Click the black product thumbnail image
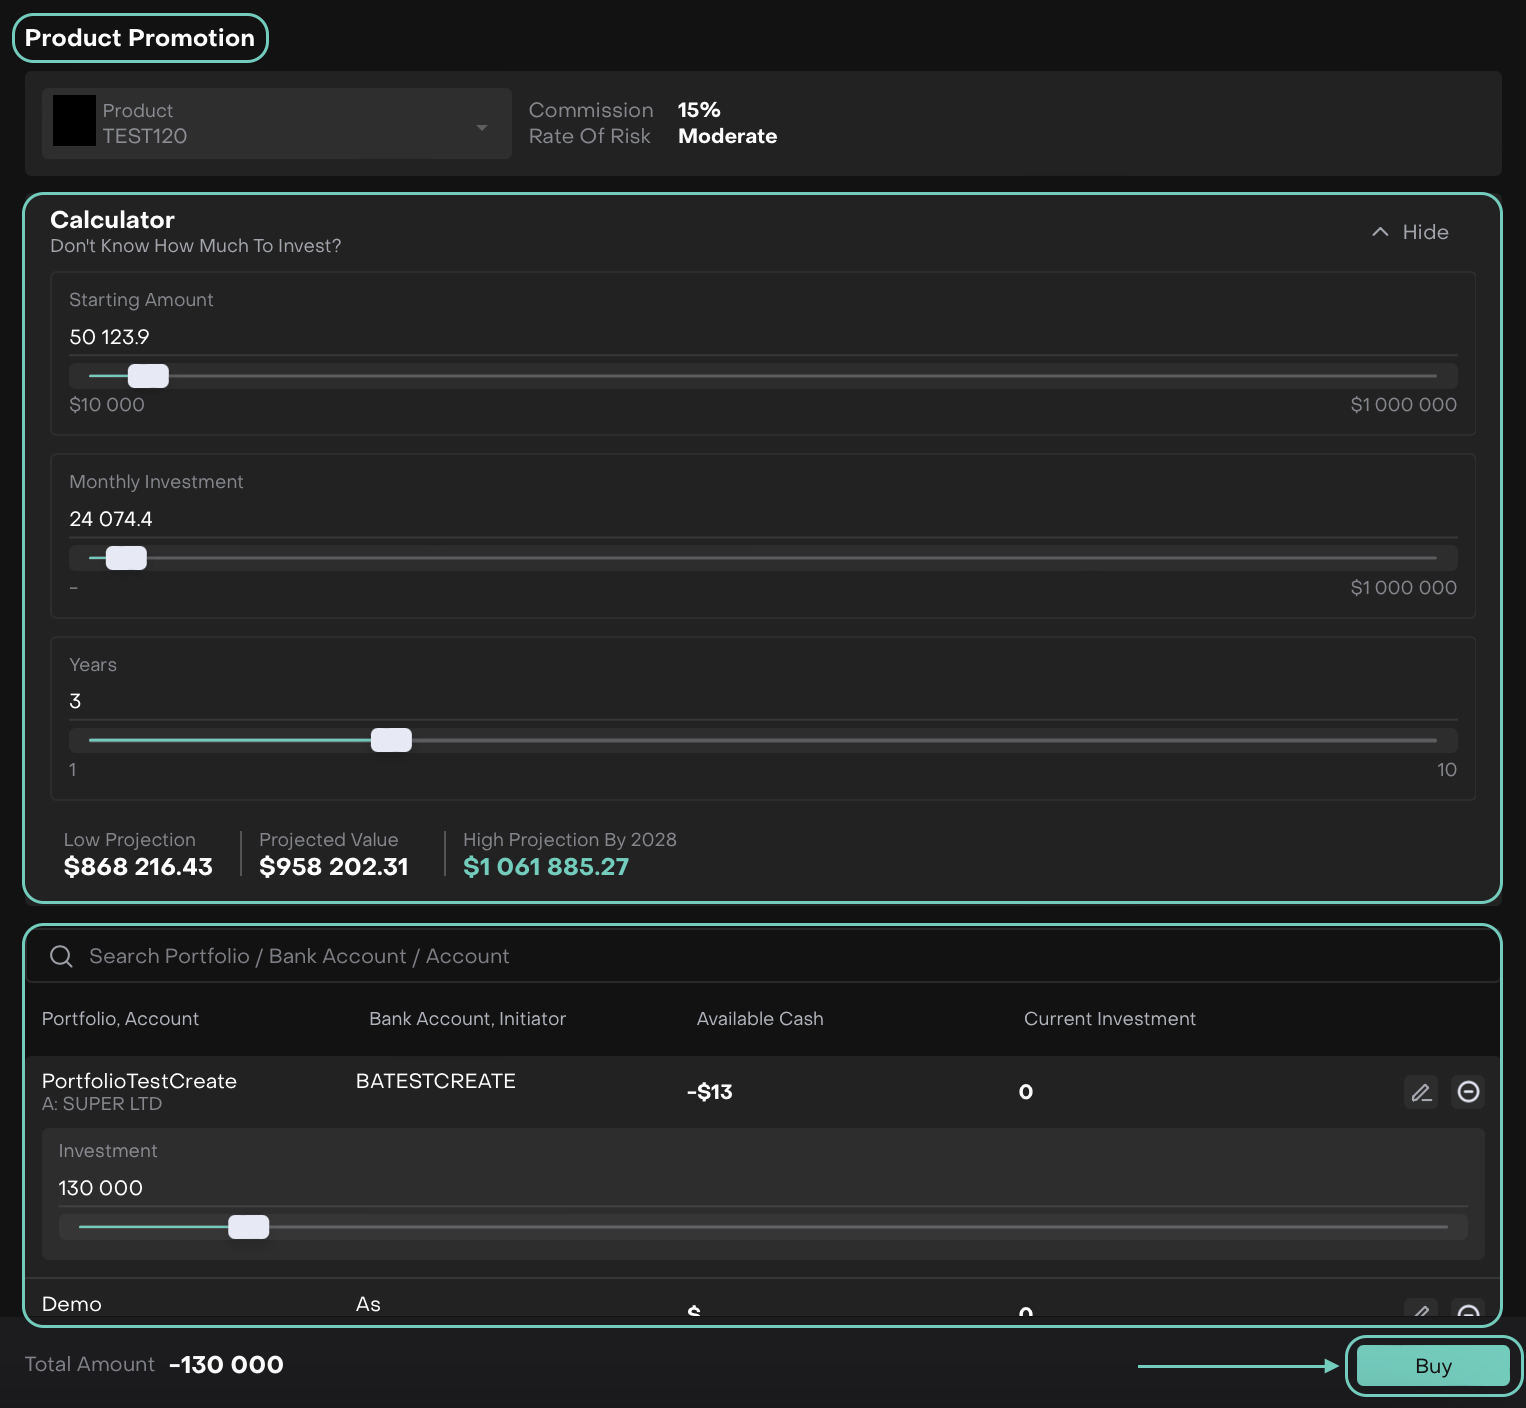 [x=74, y=121]
